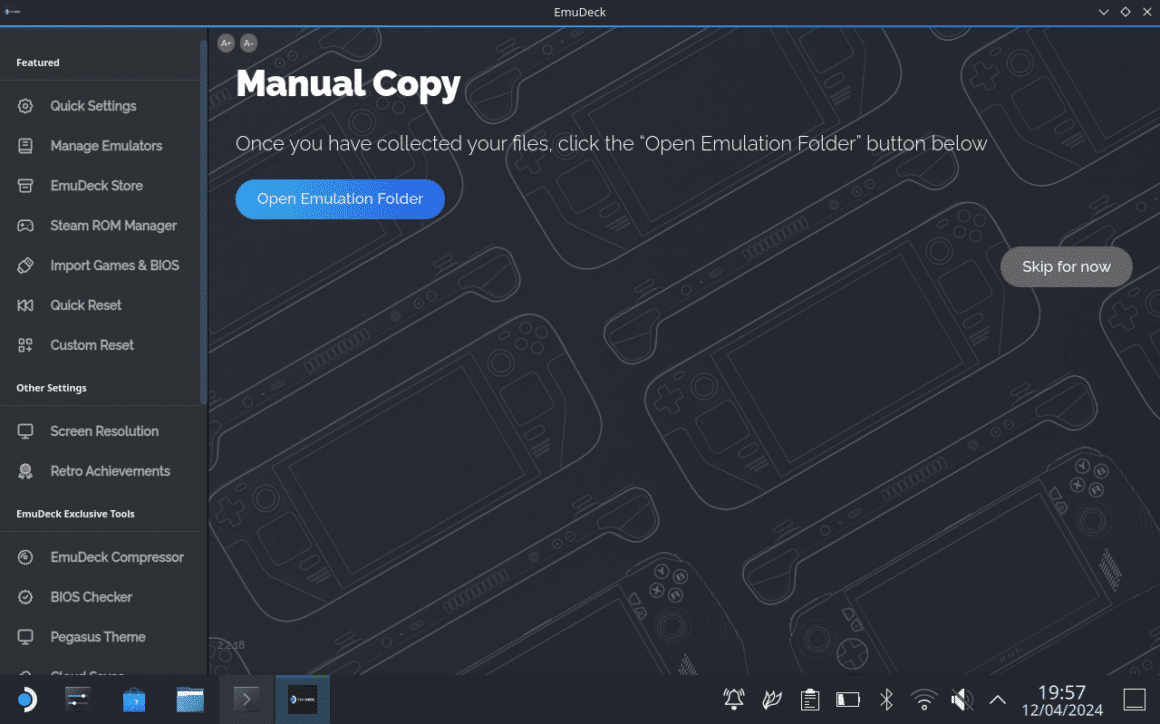Open clipboard widget in system tray
The image size is (1160, 724).
(810, 699)
